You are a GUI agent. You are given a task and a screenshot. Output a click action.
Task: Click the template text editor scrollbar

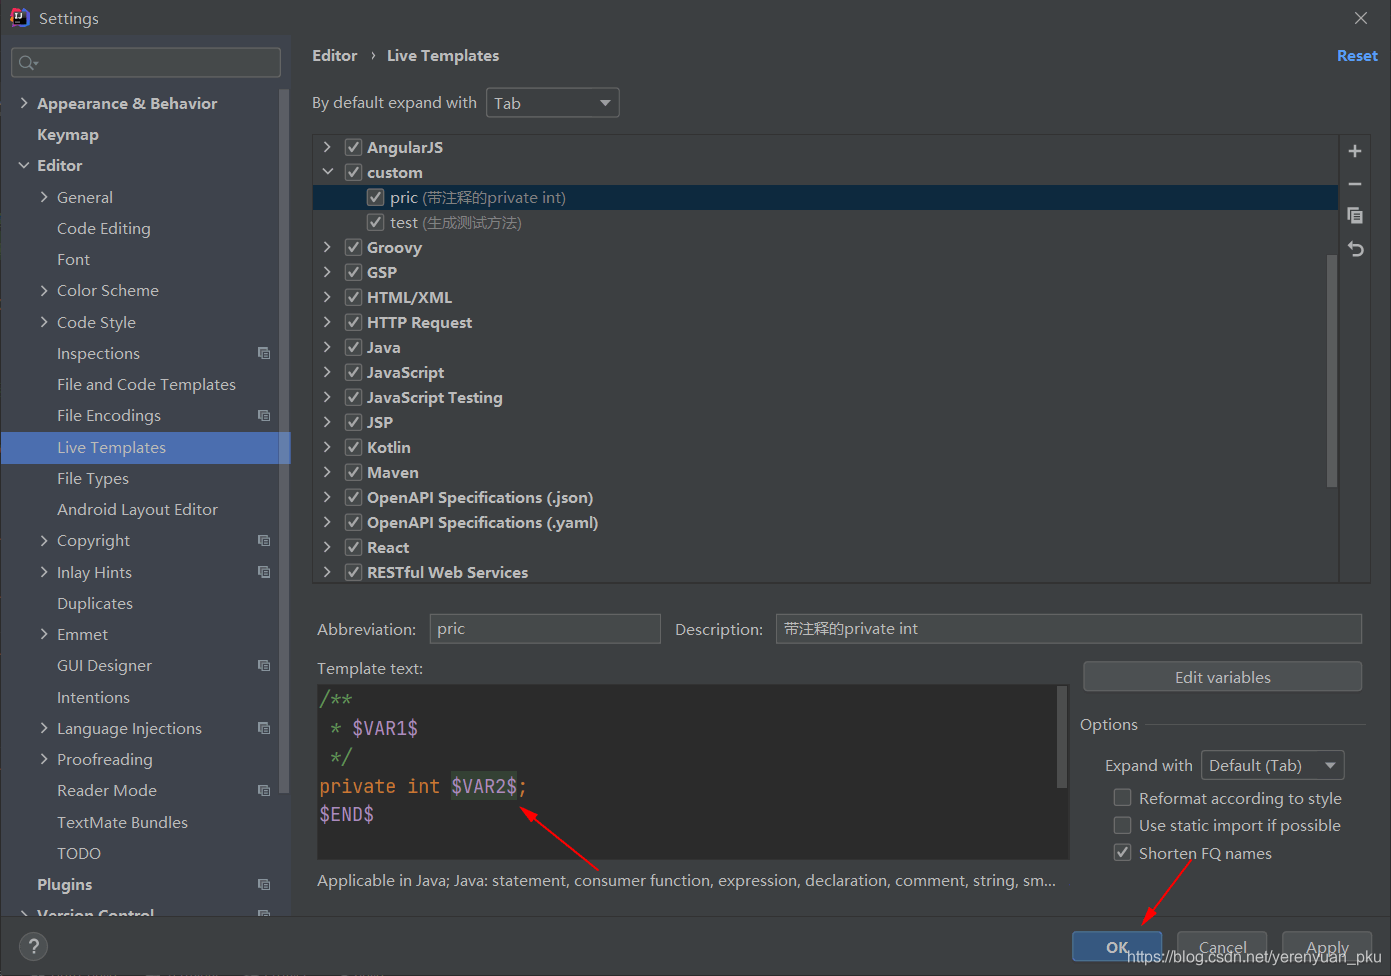coord(1062,737)
